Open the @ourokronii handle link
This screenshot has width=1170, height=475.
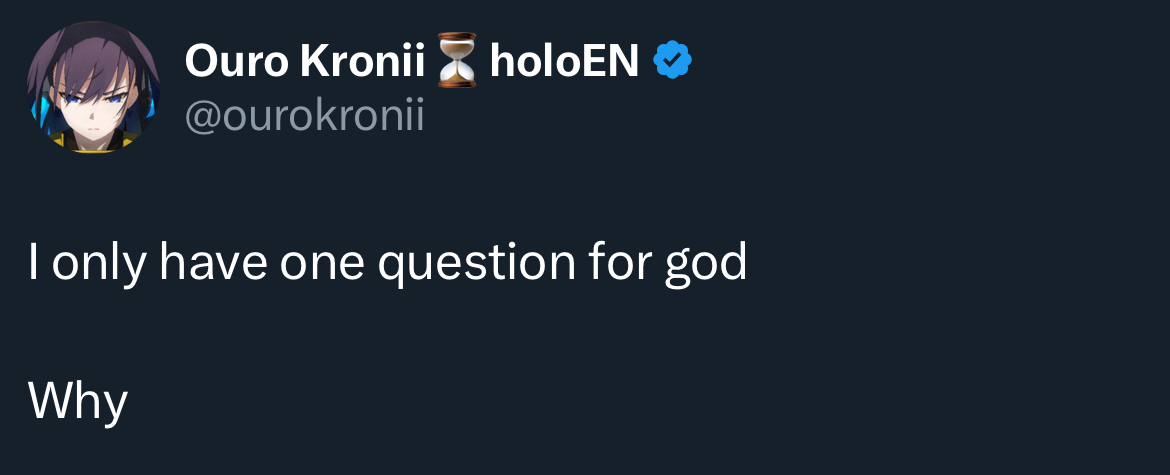click(304, 116)
